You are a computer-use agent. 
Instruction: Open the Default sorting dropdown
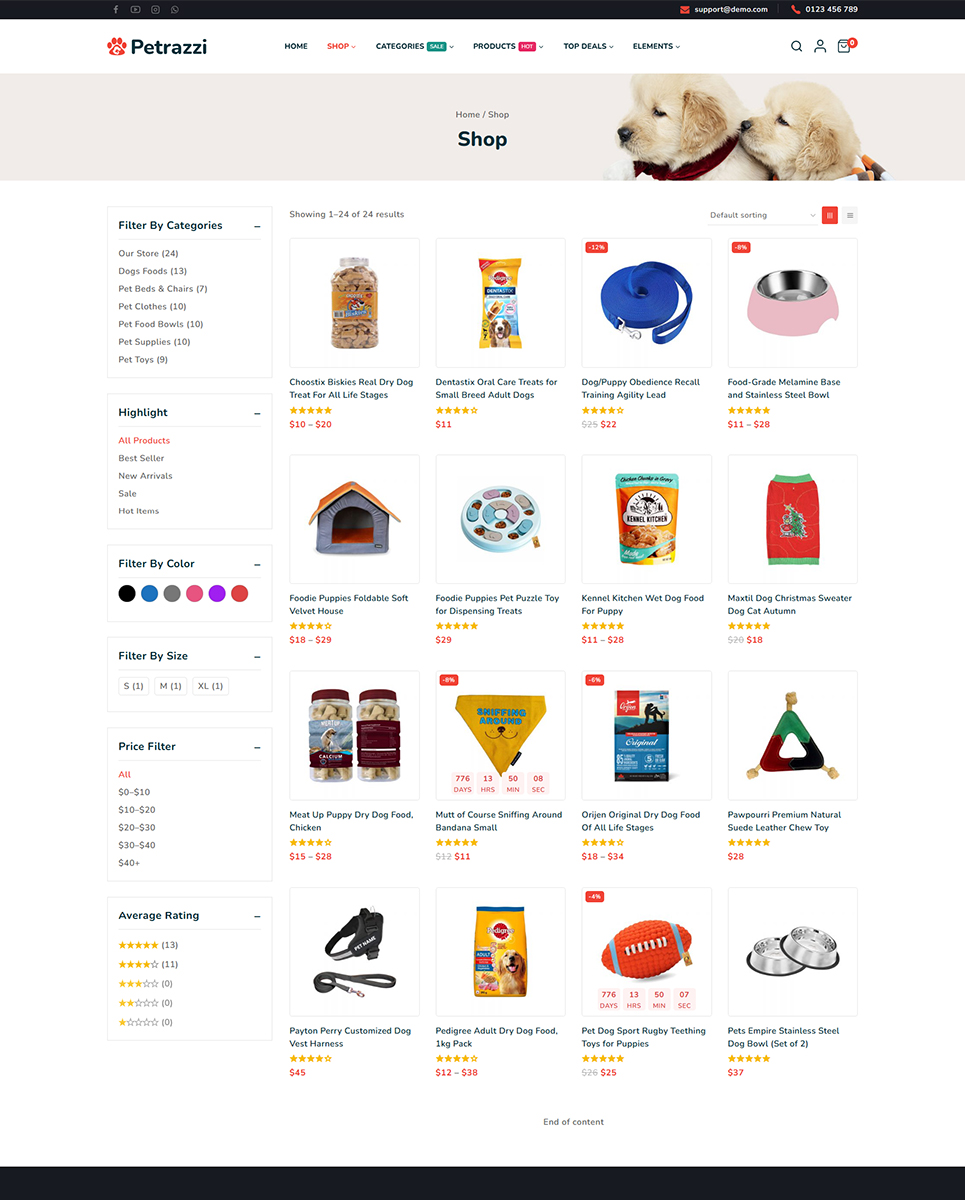[762, 215]
